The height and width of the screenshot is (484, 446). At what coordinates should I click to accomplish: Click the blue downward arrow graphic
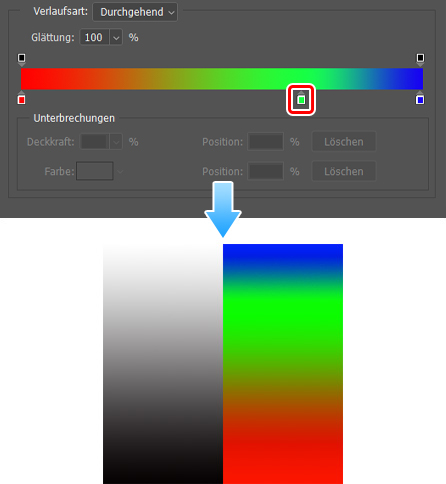point(223,209)
